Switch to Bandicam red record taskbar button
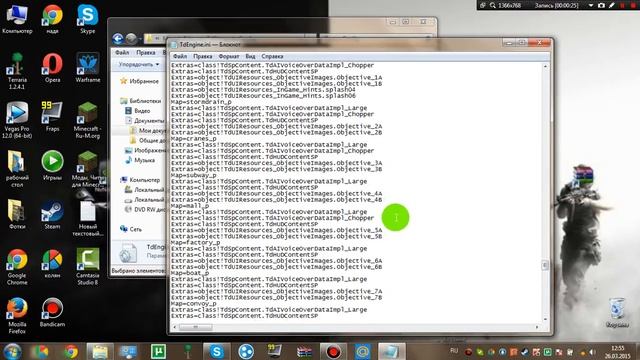This screenshot has height=360, width=640. point(333,351)
